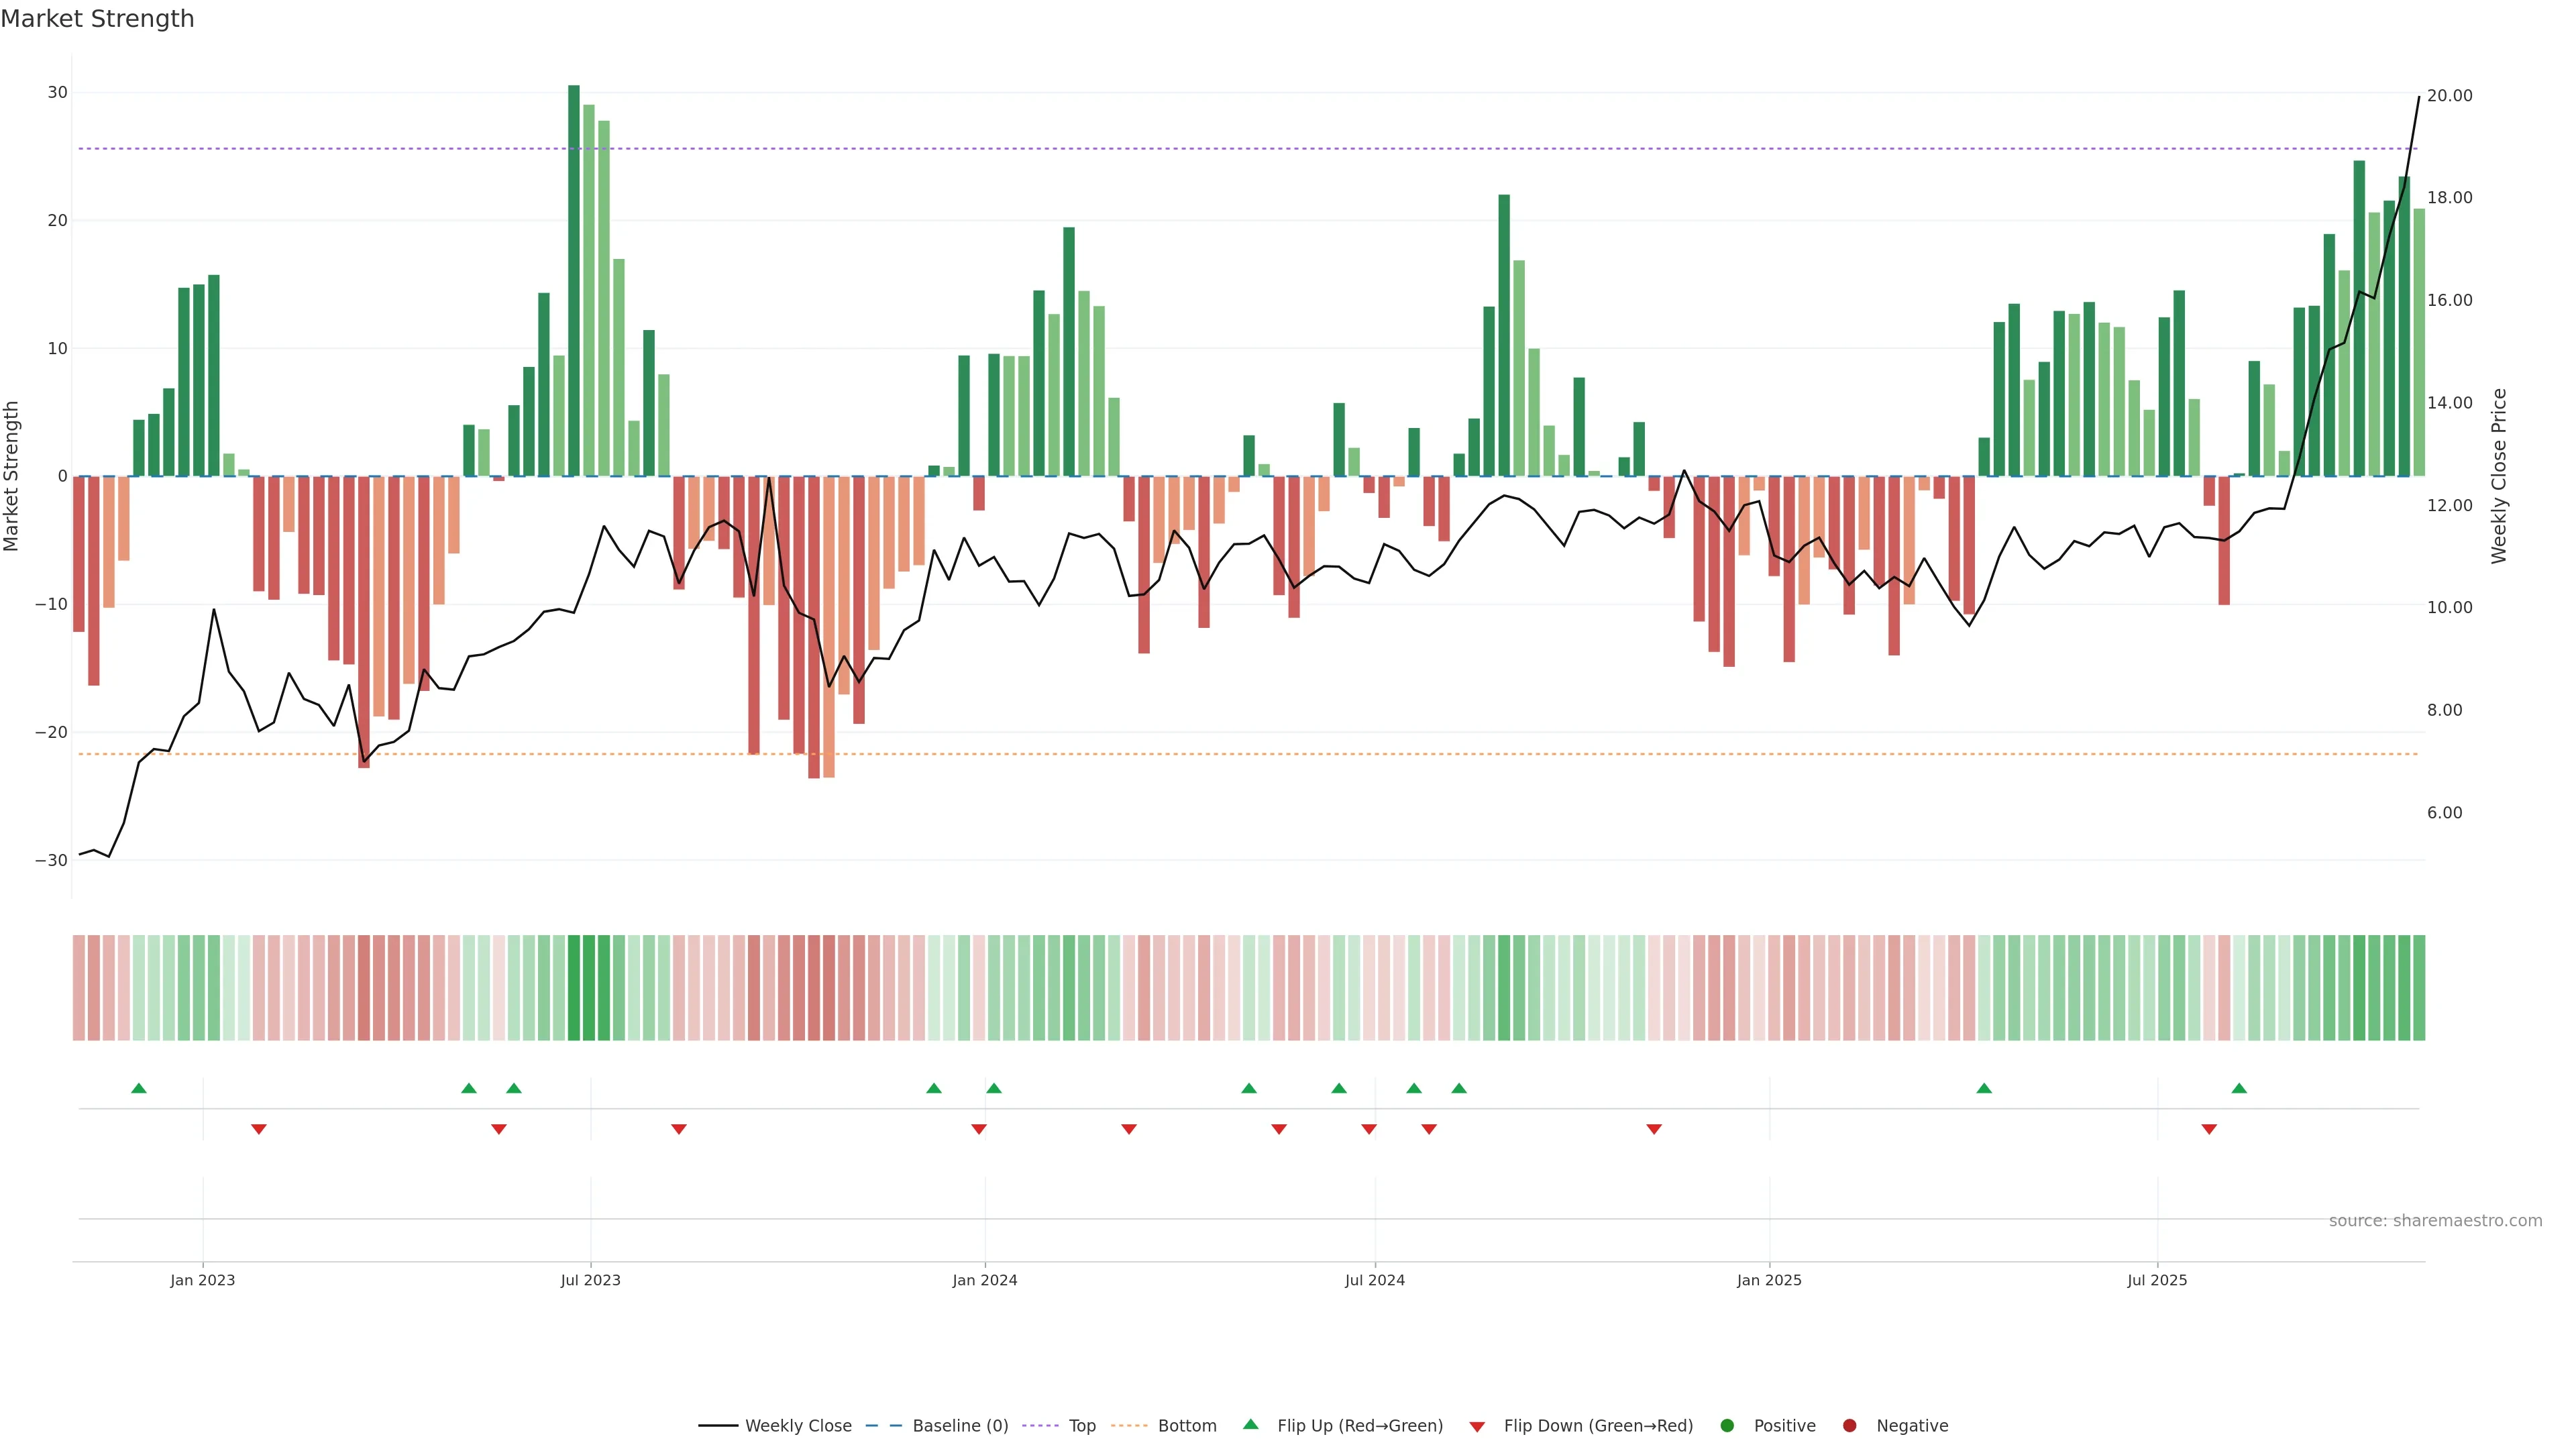Screen dimensions: 2576x1449
Task: Click Flip Down red triangle legend icon
Action: click(1477, 1427)
